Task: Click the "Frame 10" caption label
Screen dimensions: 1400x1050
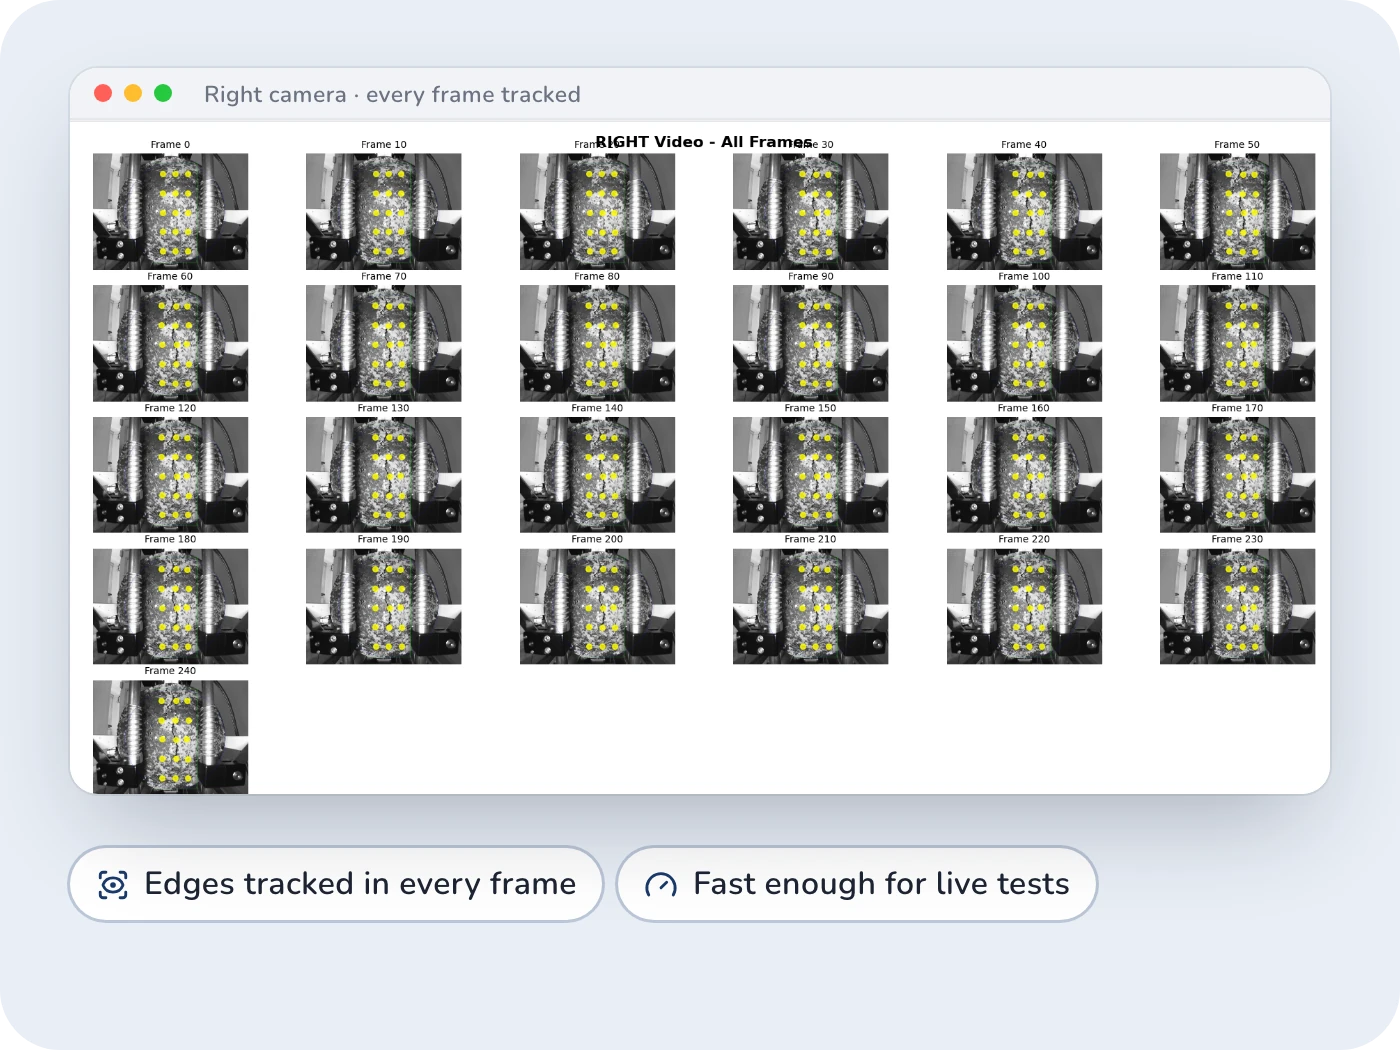Action: (384, 145)
